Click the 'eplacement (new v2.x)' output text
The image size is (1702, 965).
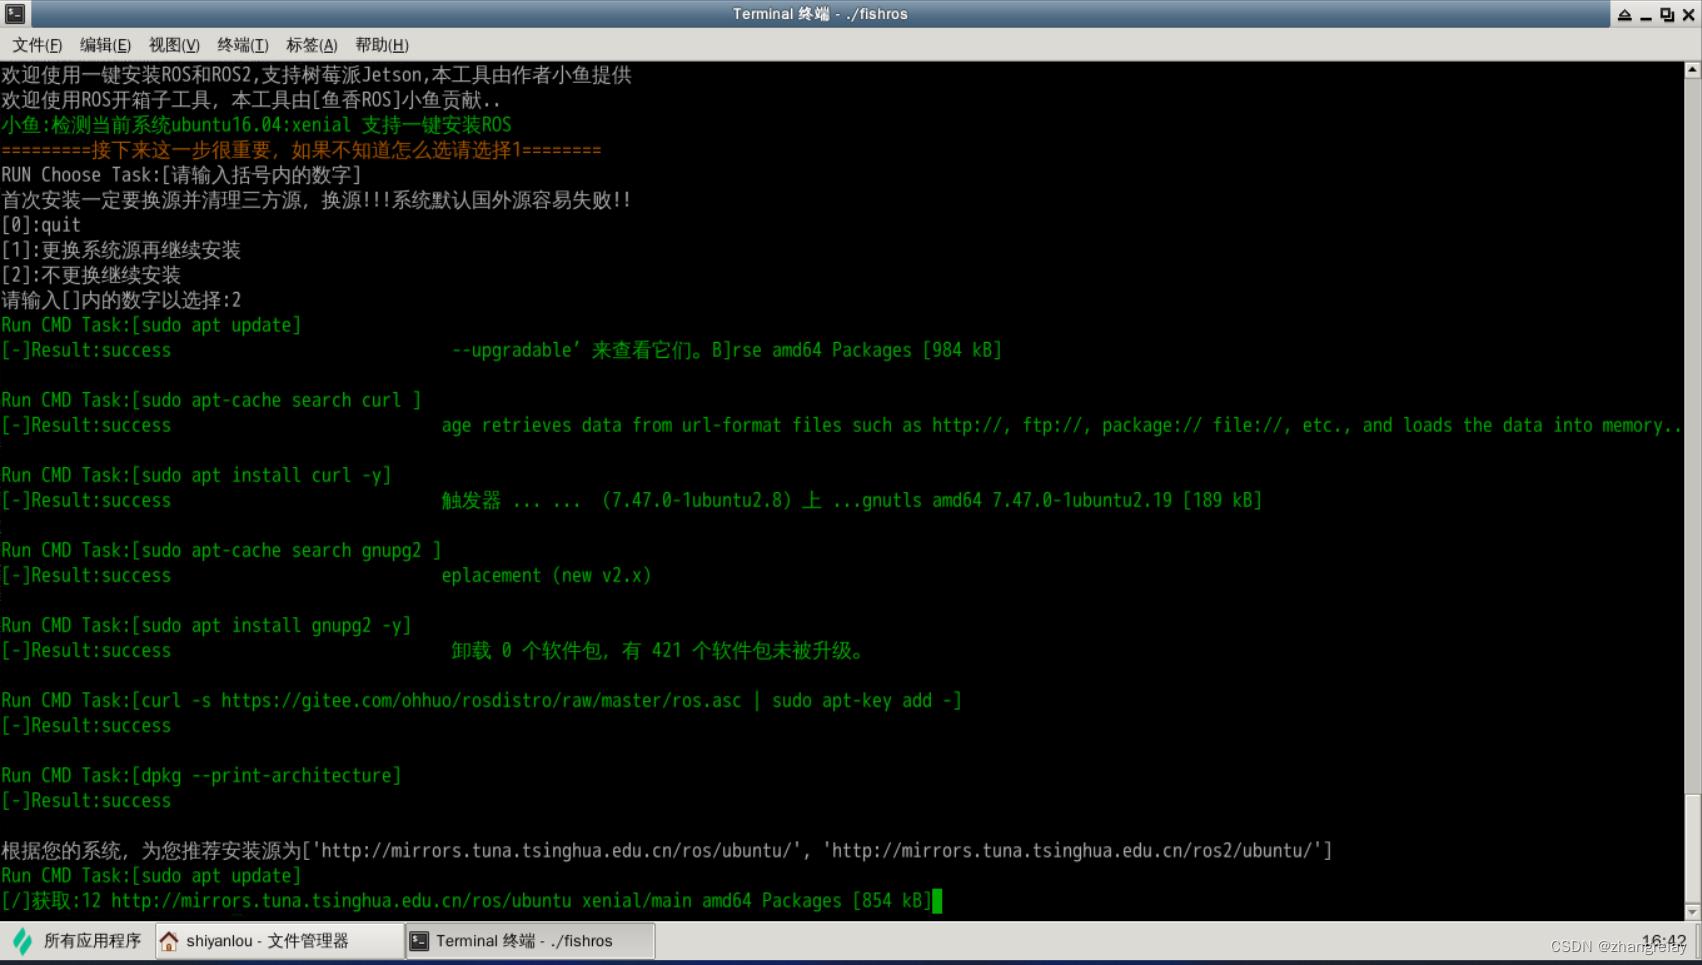(x=546, y=576)
